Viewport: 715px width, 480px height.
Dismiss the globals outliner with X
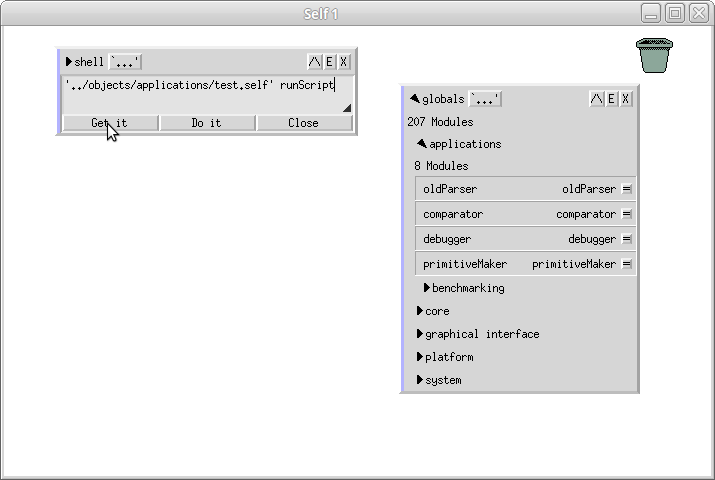pos(626,99)
